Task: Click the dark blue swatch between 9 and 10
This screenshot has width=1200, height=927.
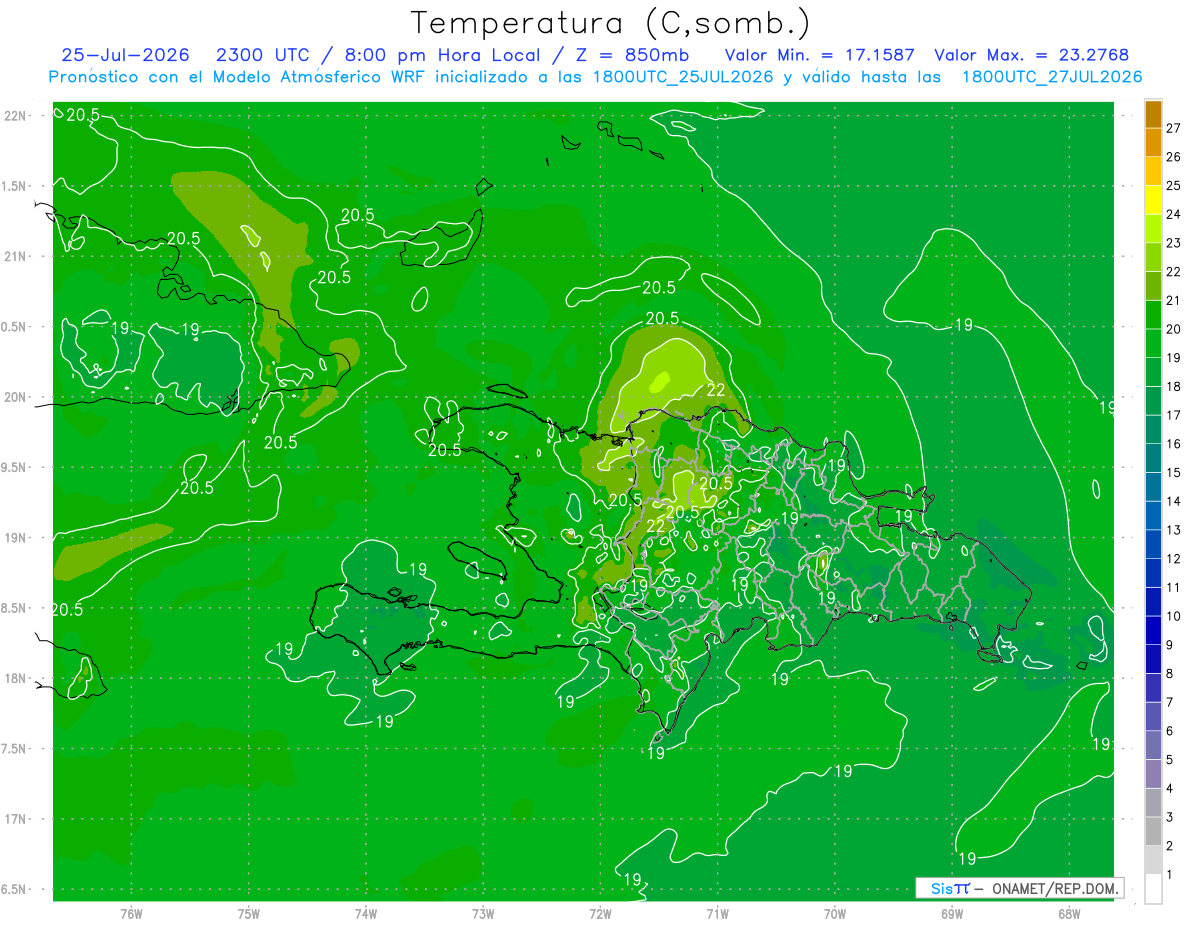Action: pos(1153,630)
